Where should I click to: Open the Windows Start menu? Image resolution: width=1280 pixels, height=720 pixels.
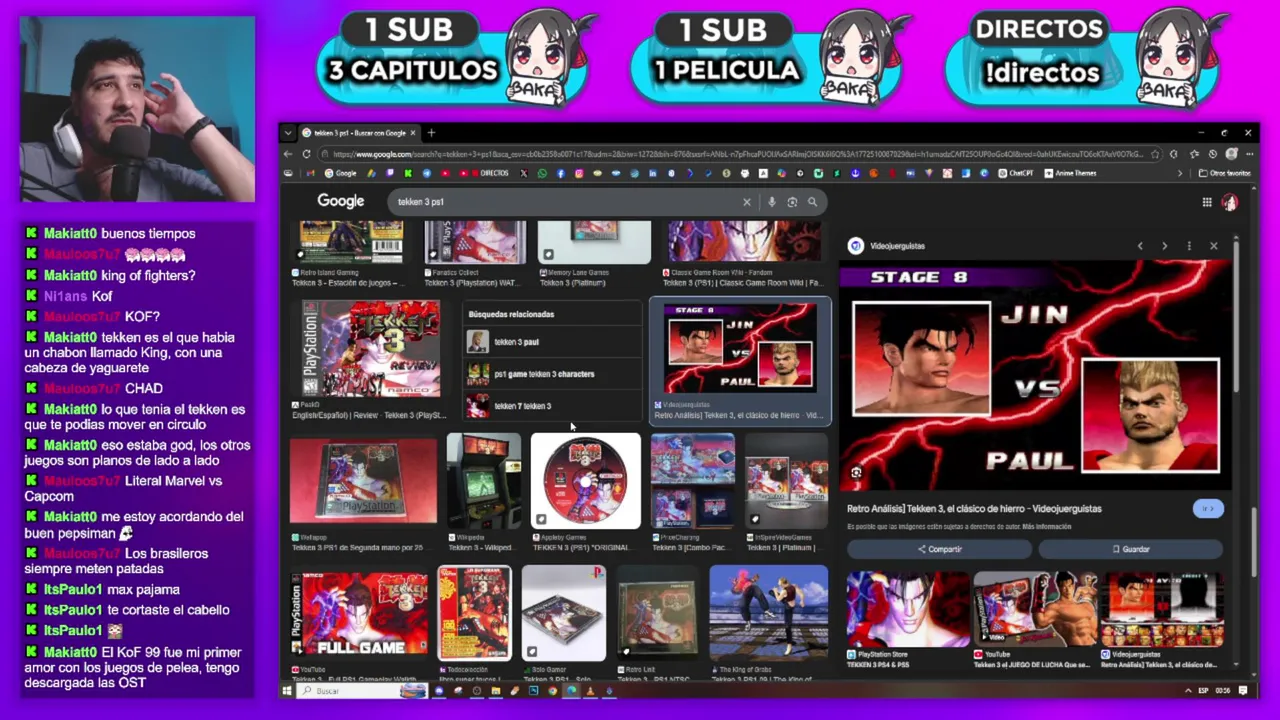click(x=287, y=691)
